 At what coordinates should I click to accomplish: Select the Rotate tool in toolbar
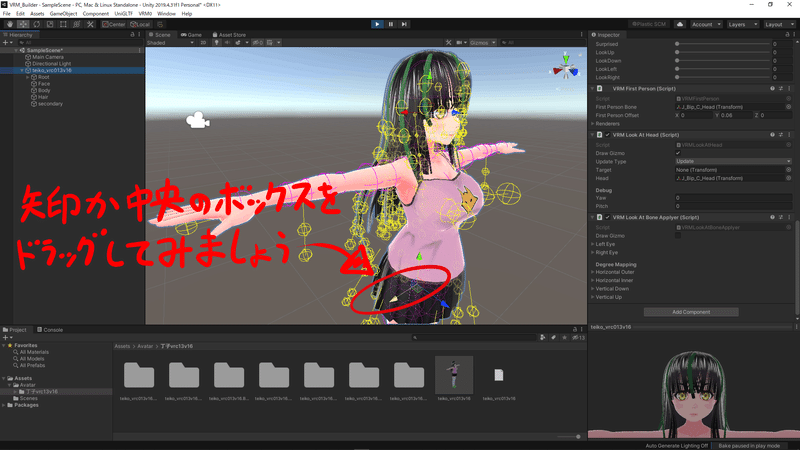37,24
